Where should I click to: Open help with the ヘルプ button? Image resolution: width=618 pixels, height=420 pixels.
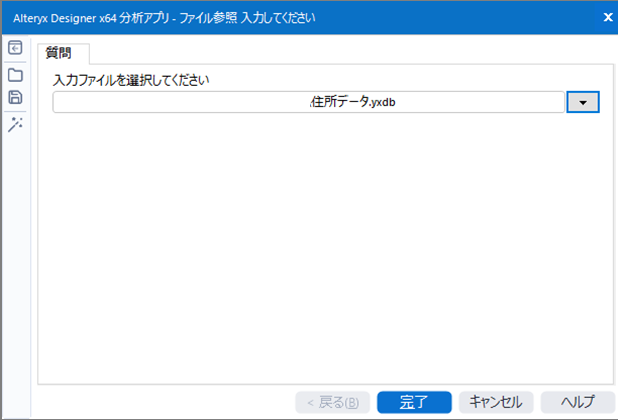coord(577,402)
